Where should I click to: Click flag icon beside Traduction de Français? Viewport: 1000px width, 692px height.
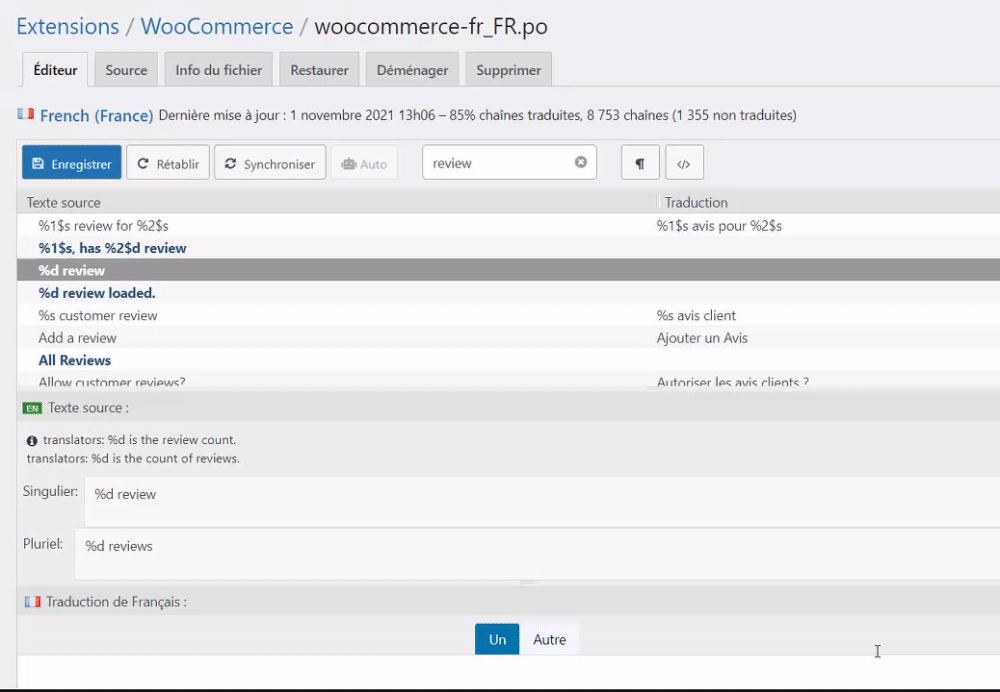tap(33, 601)
